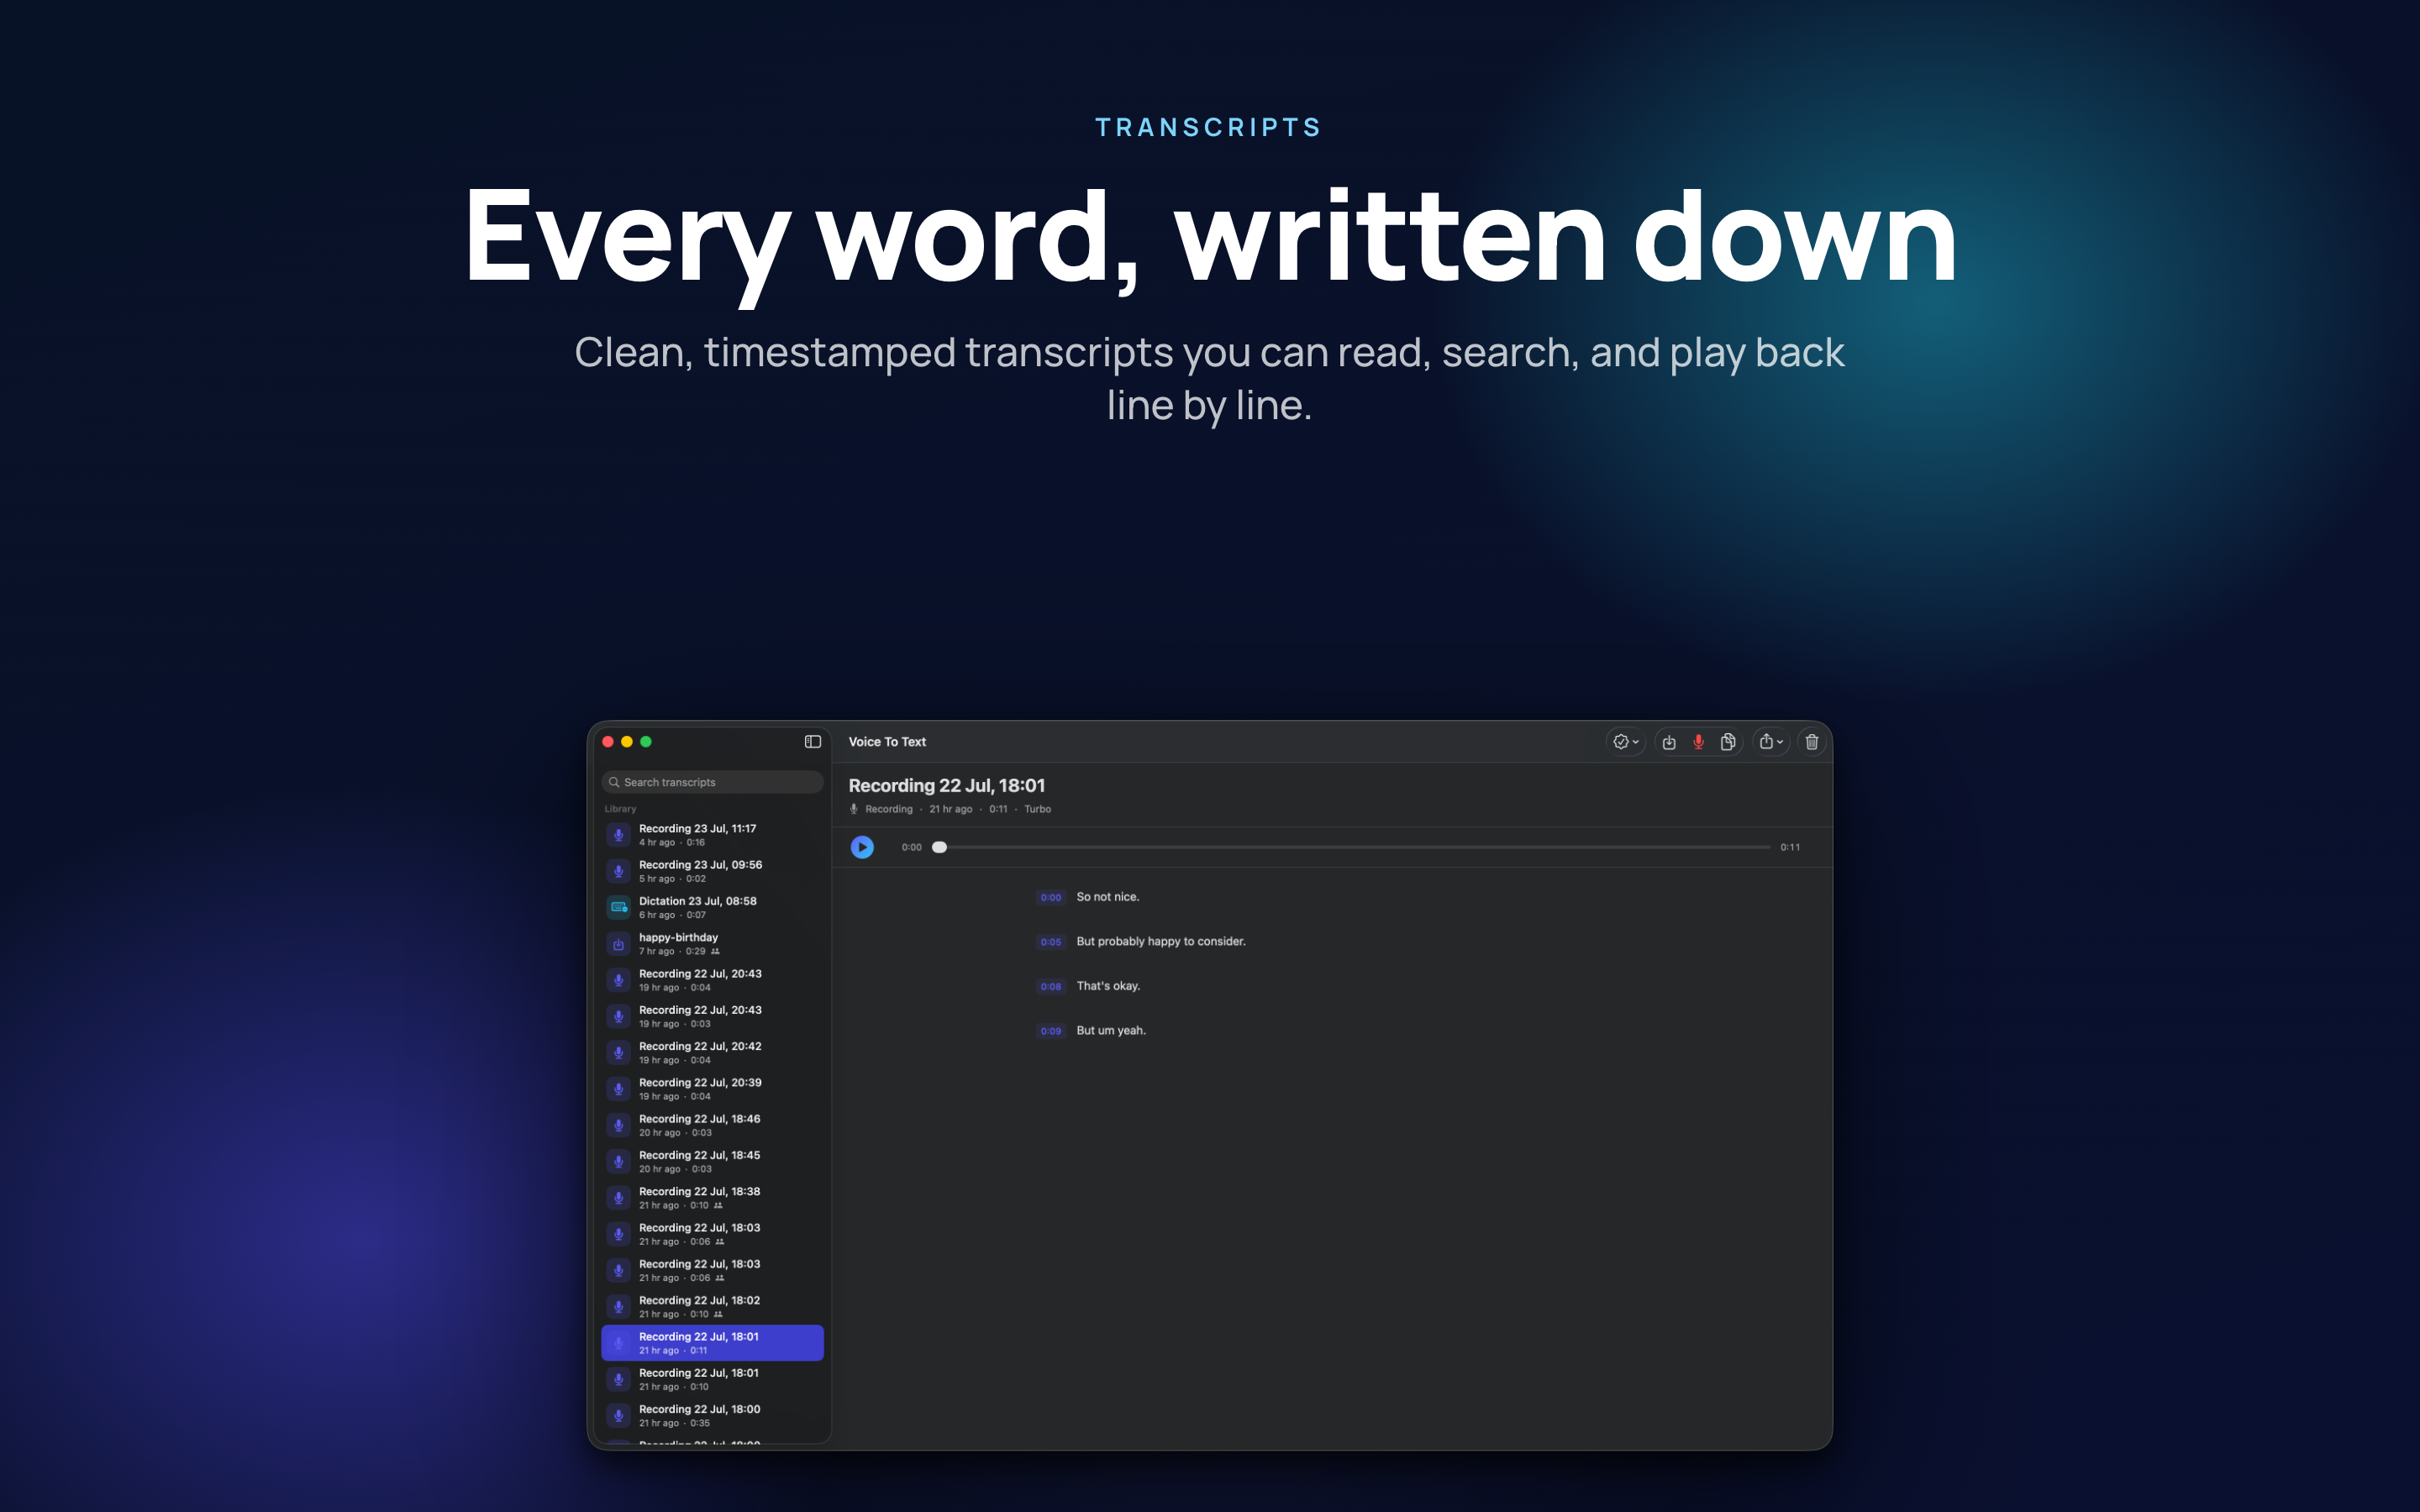Click the import audio file icon

click(x=1669, y=742)
